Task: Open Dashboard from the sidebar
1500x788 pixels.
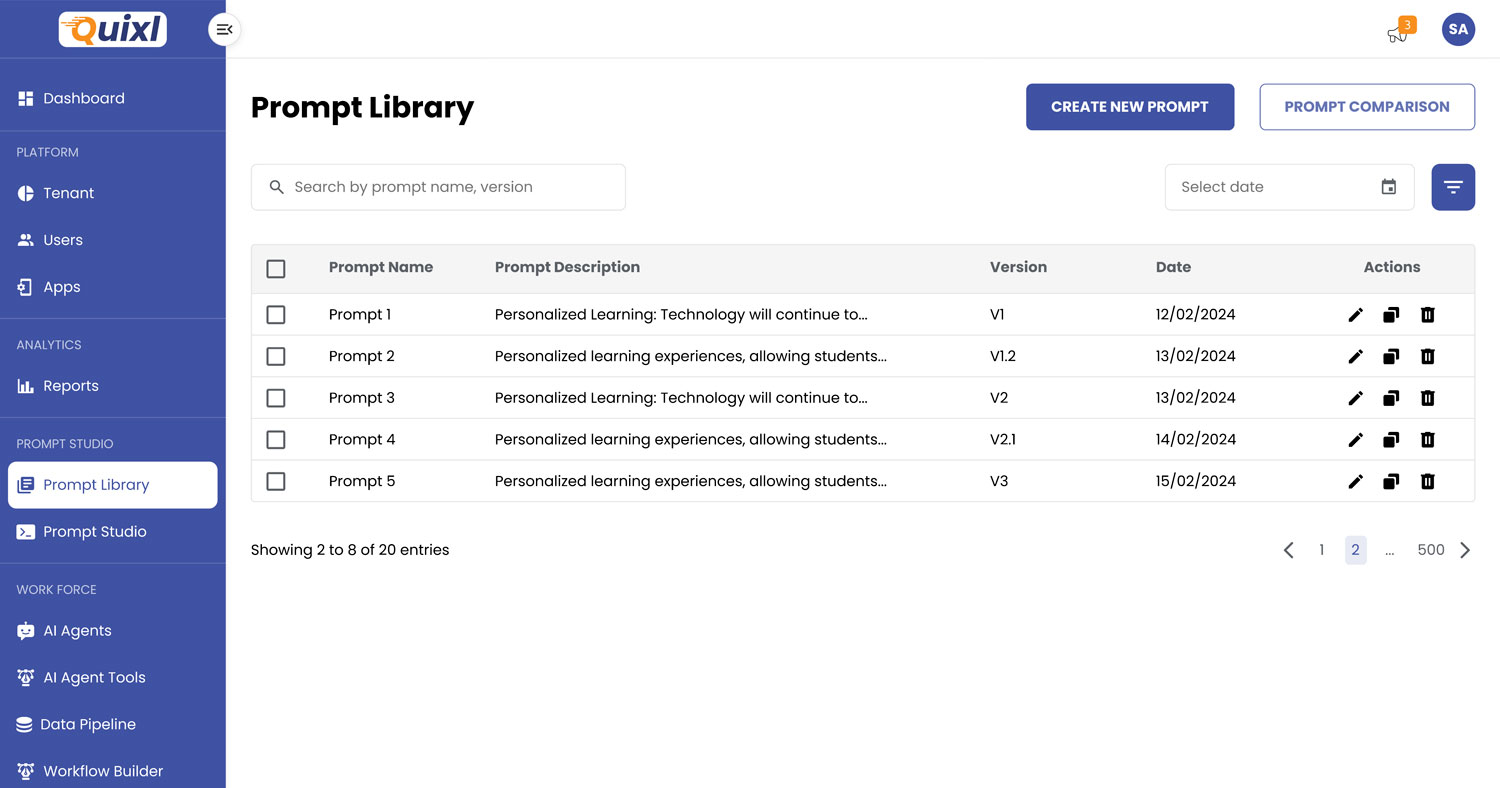Action: point(84,98)
